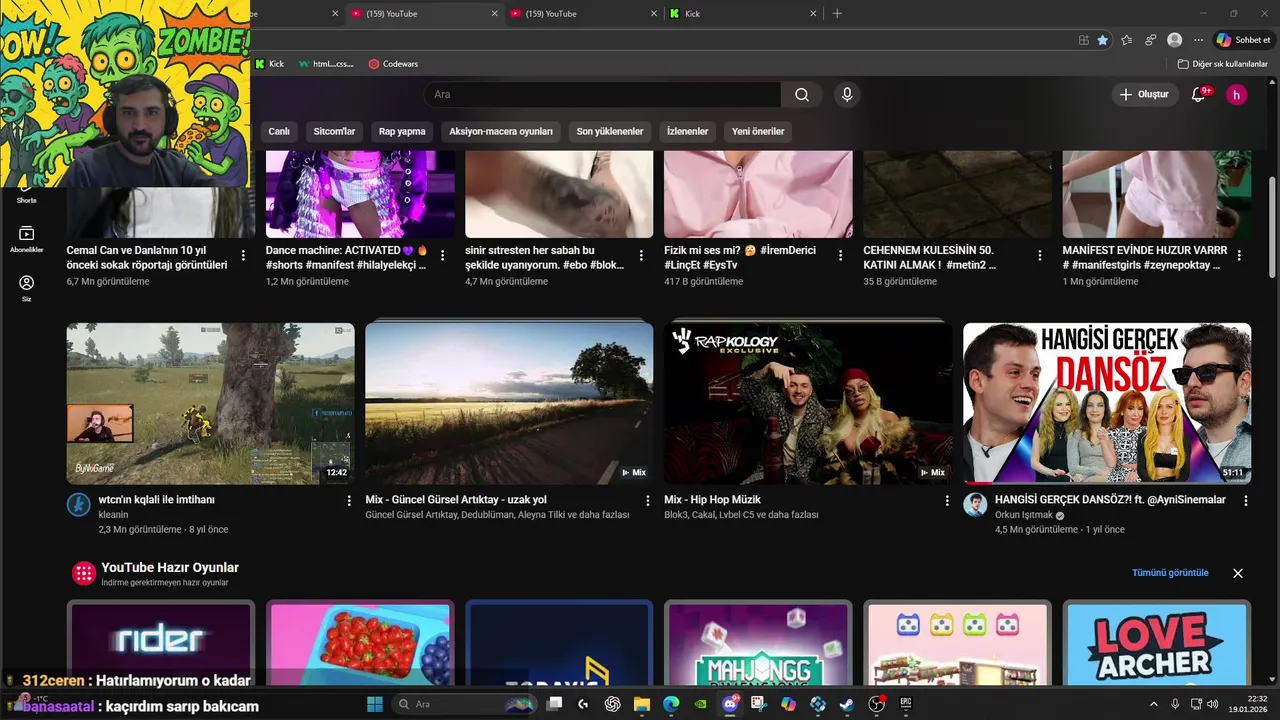1280x720 pixels.
Task: Open browser profile icon in toolbar
Action: (1174, 40)
